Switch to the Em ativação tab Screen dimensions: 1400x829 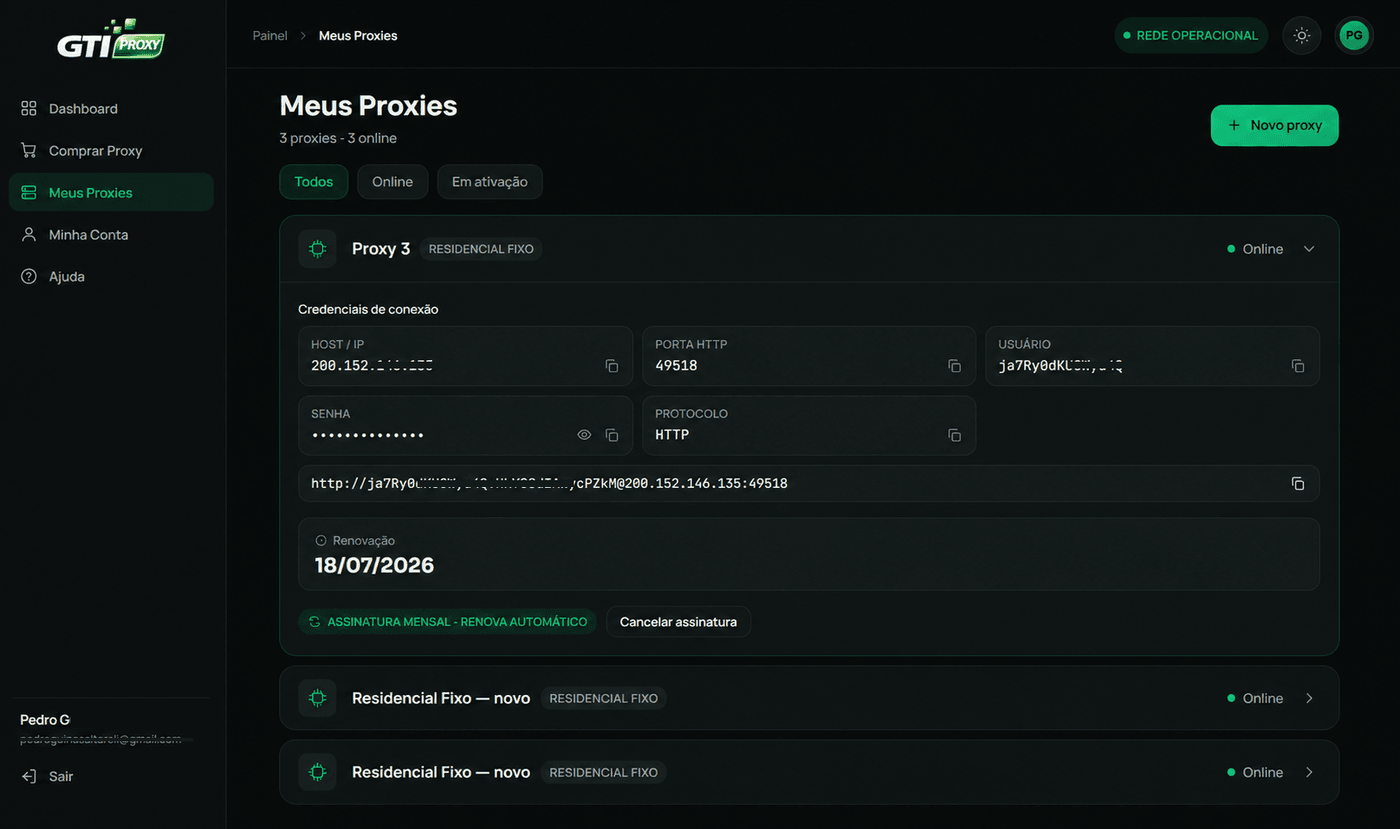[x=490, y=182]
